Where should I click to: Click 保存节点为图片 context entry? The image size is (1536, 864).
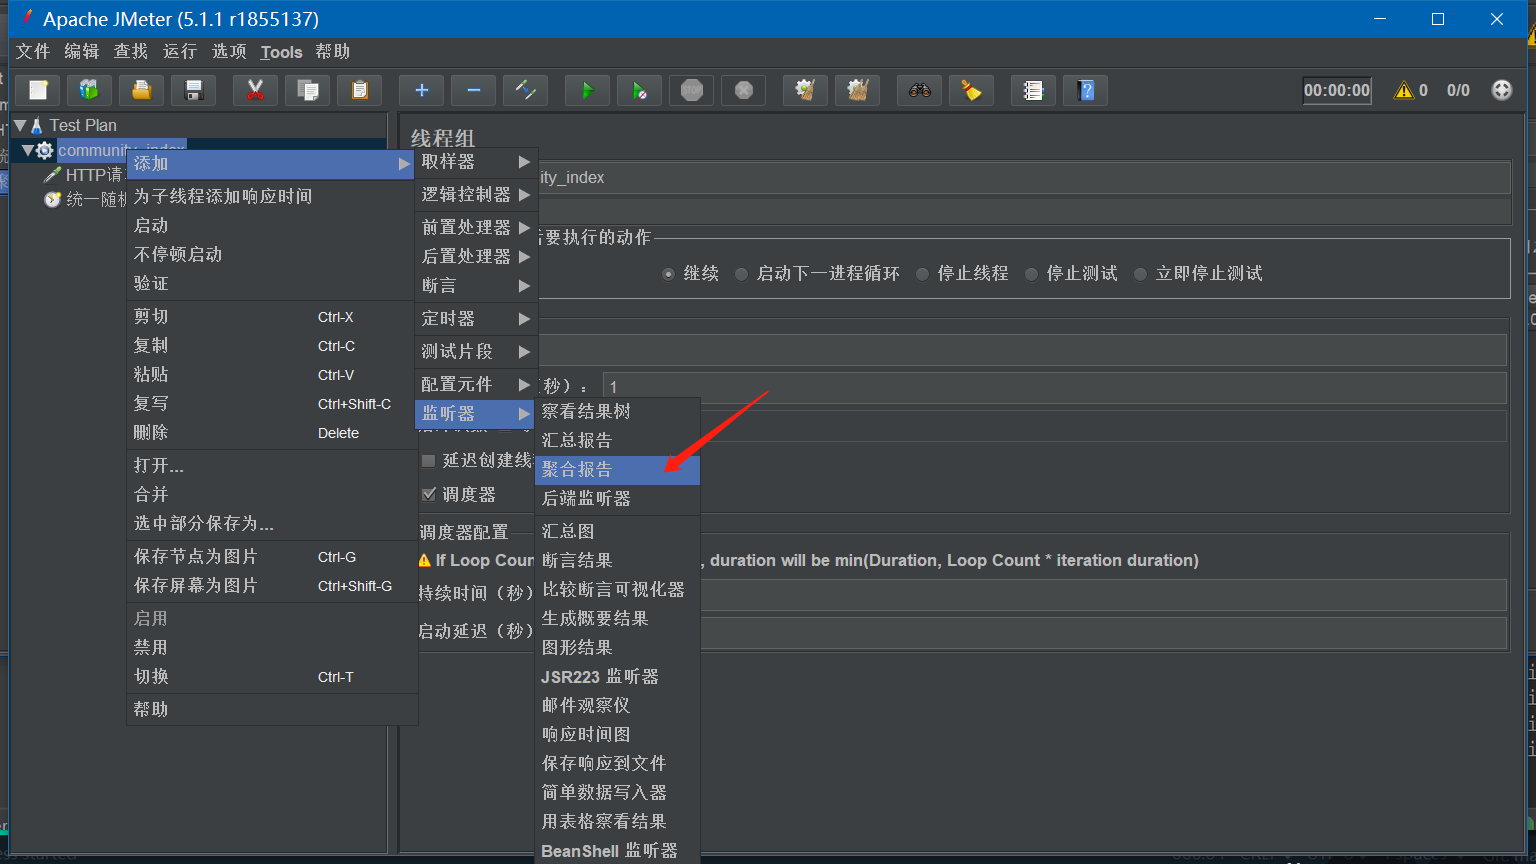point(271,556)
